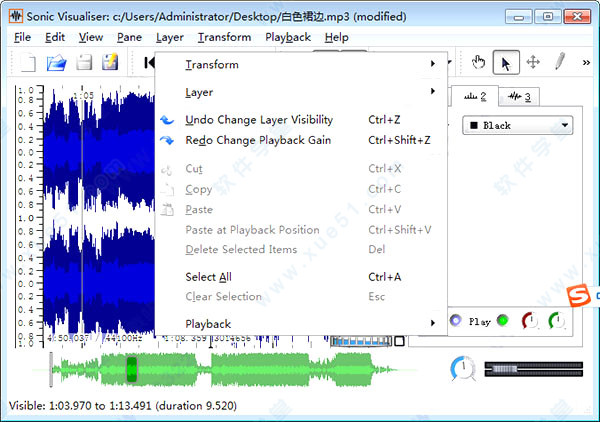Open the Layer menu in menu bar
The image size is (600, 422).
(170, 37)
